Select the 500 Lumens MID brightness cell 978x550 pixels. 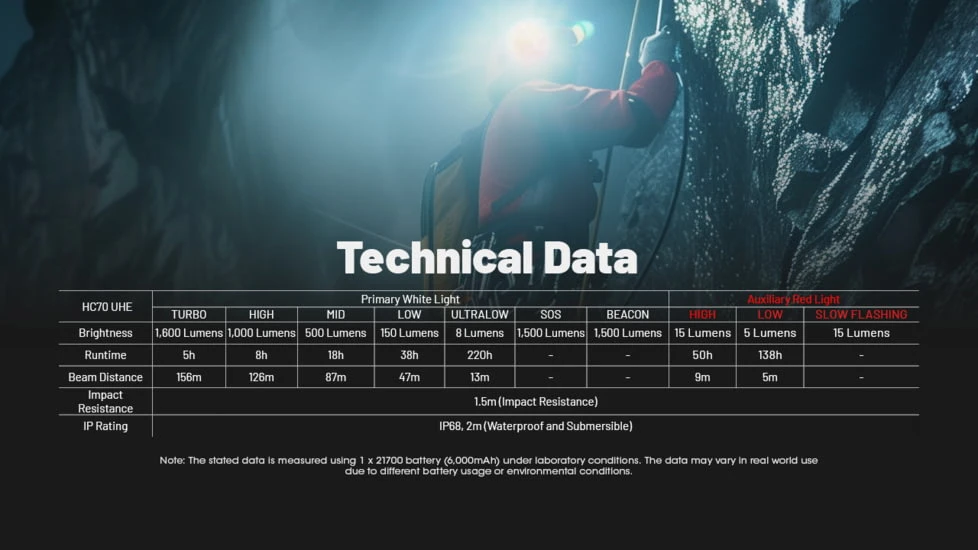(336, 333)
